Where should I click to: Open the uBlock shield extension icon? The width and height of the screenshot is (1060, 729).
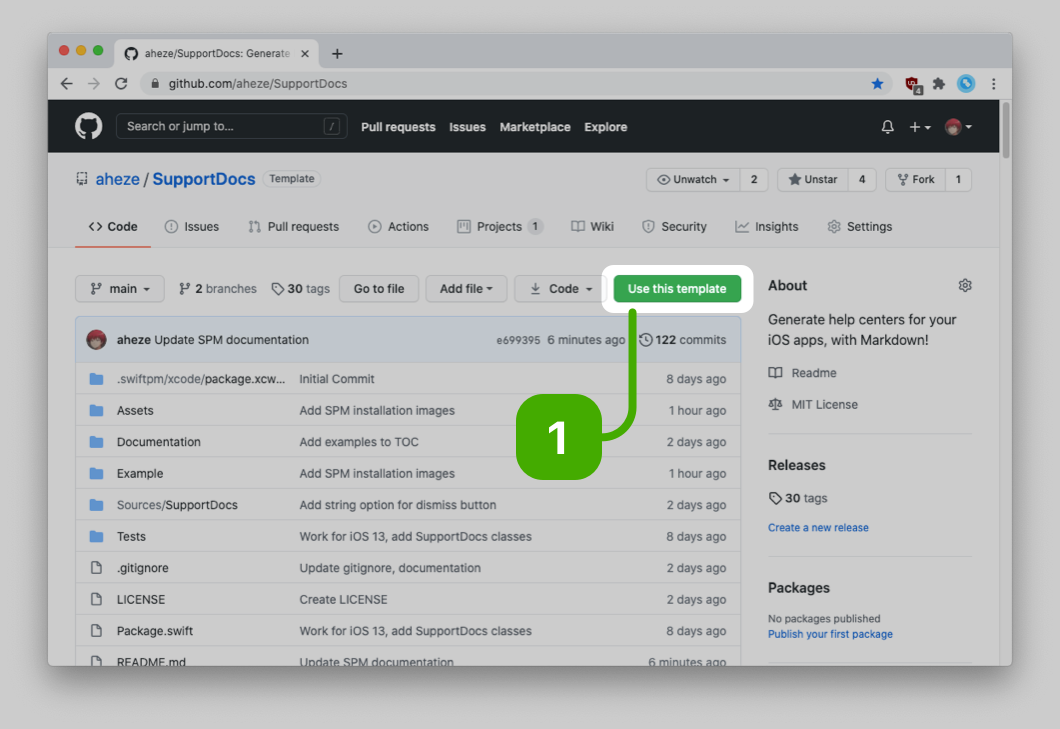tap(913, 85)
